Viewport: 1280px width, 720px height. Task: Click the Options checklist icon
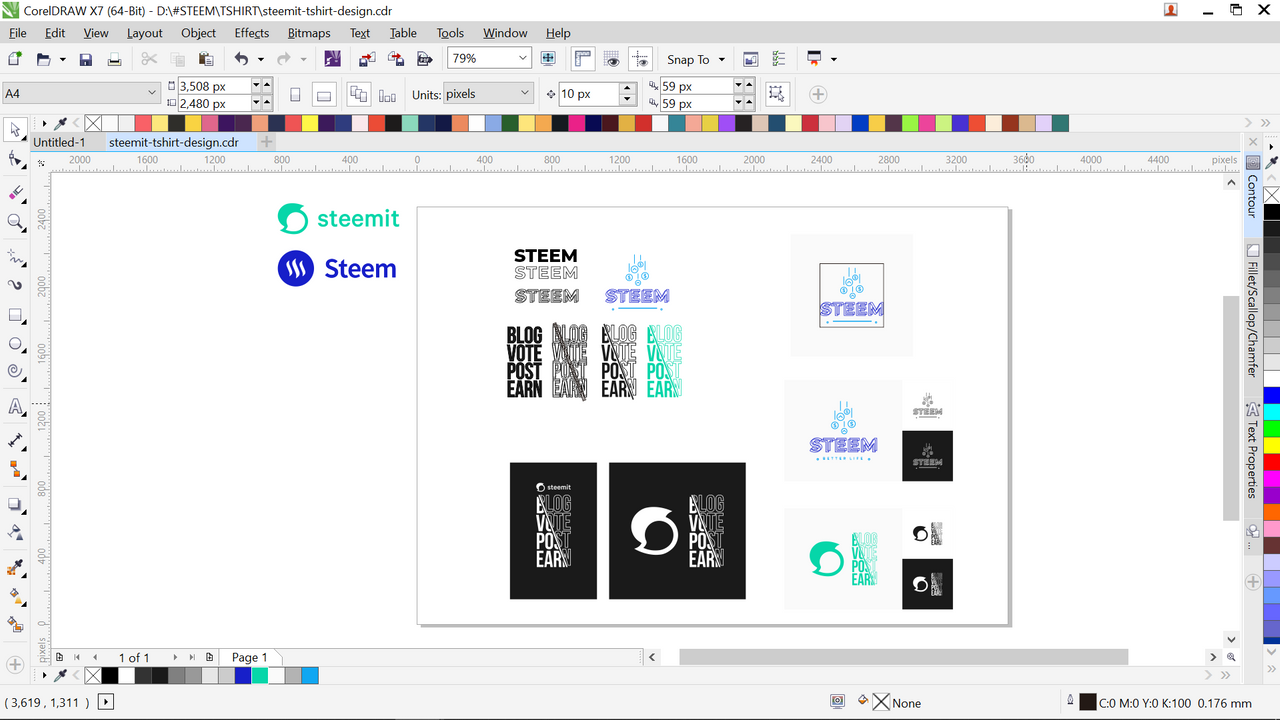click(779, 59)
